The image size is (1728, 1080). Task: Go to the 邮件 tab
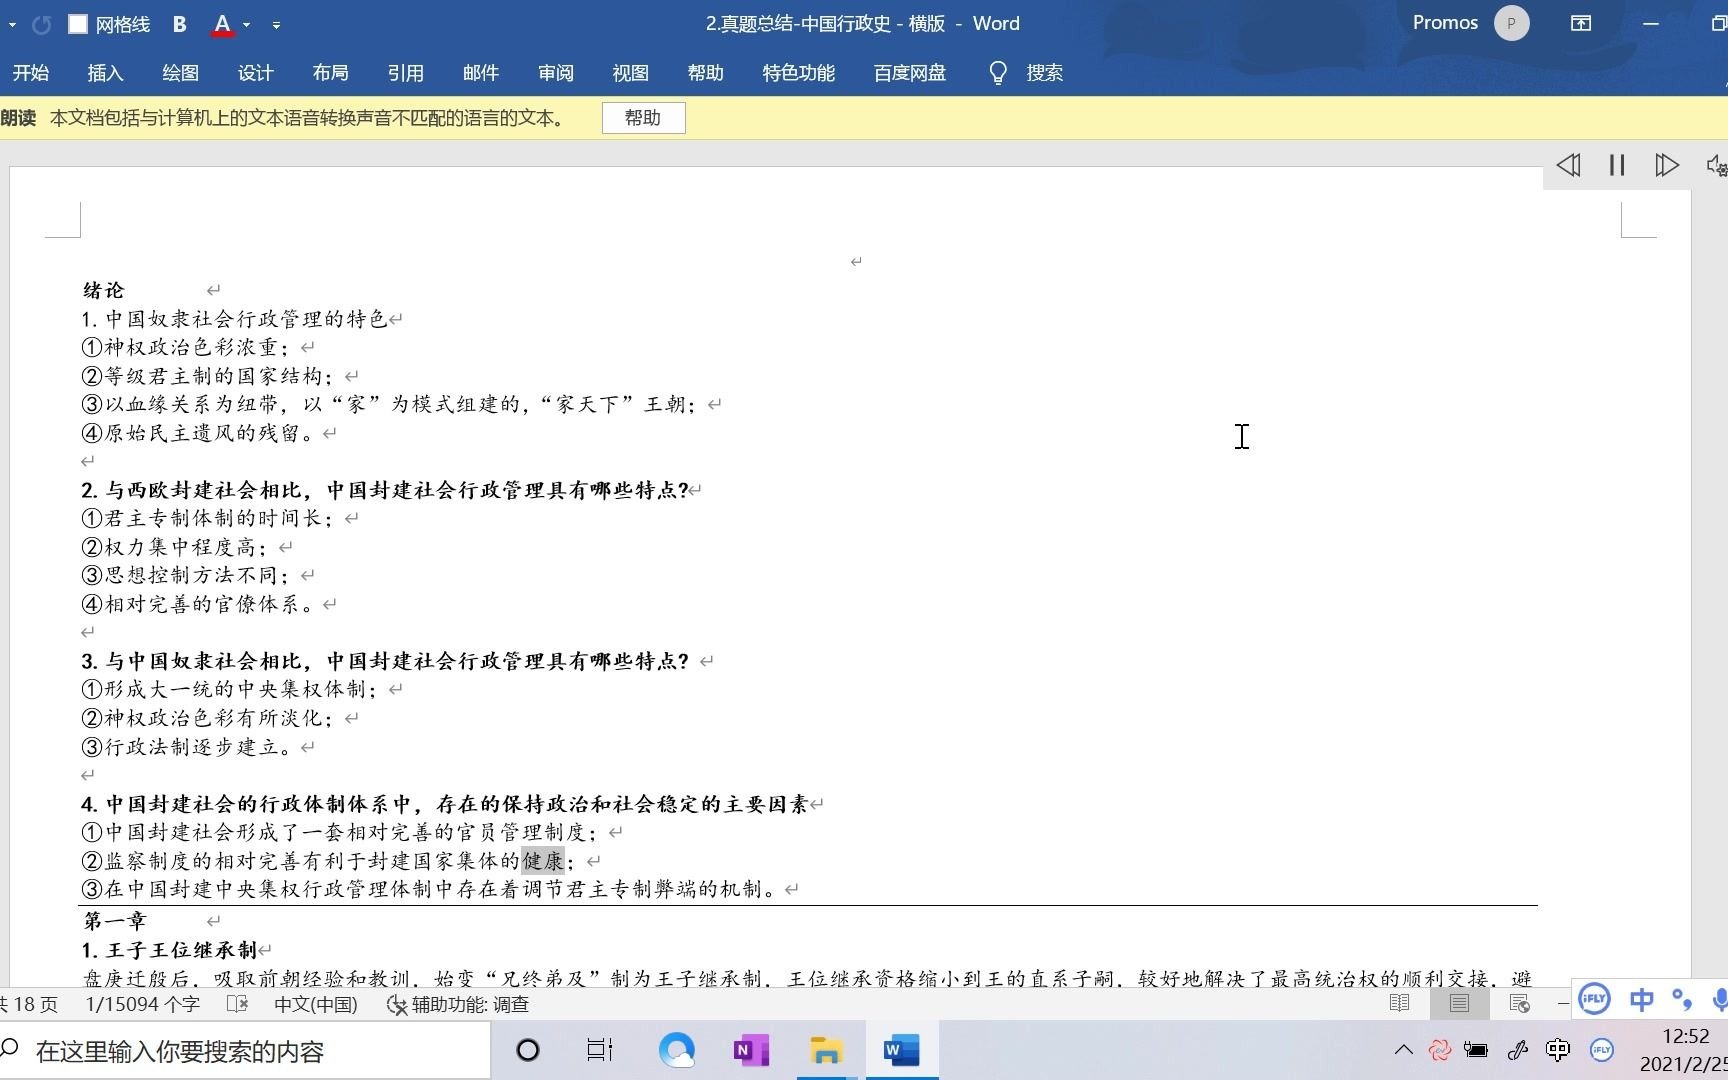pos(480,73)
